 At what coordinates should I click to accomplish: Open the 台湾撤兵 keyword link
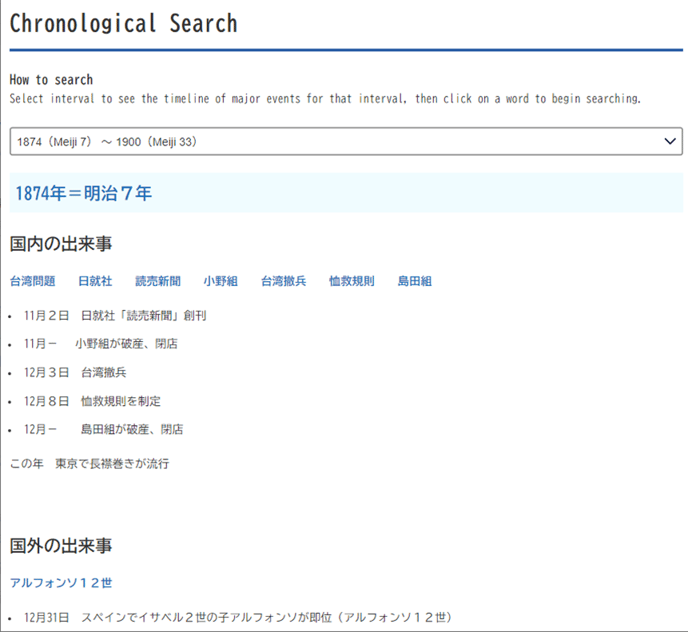point(284,281)
